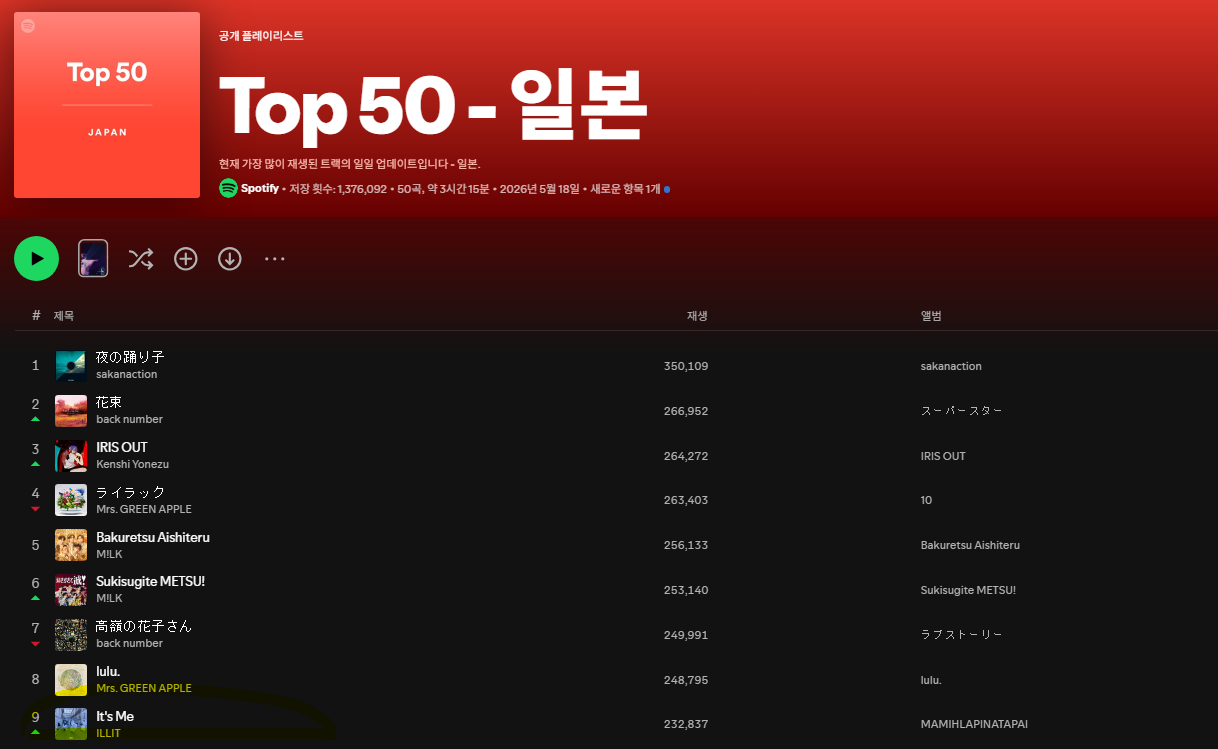Open album art of Bakuretsu Aishiteru

tap(71, 545)
